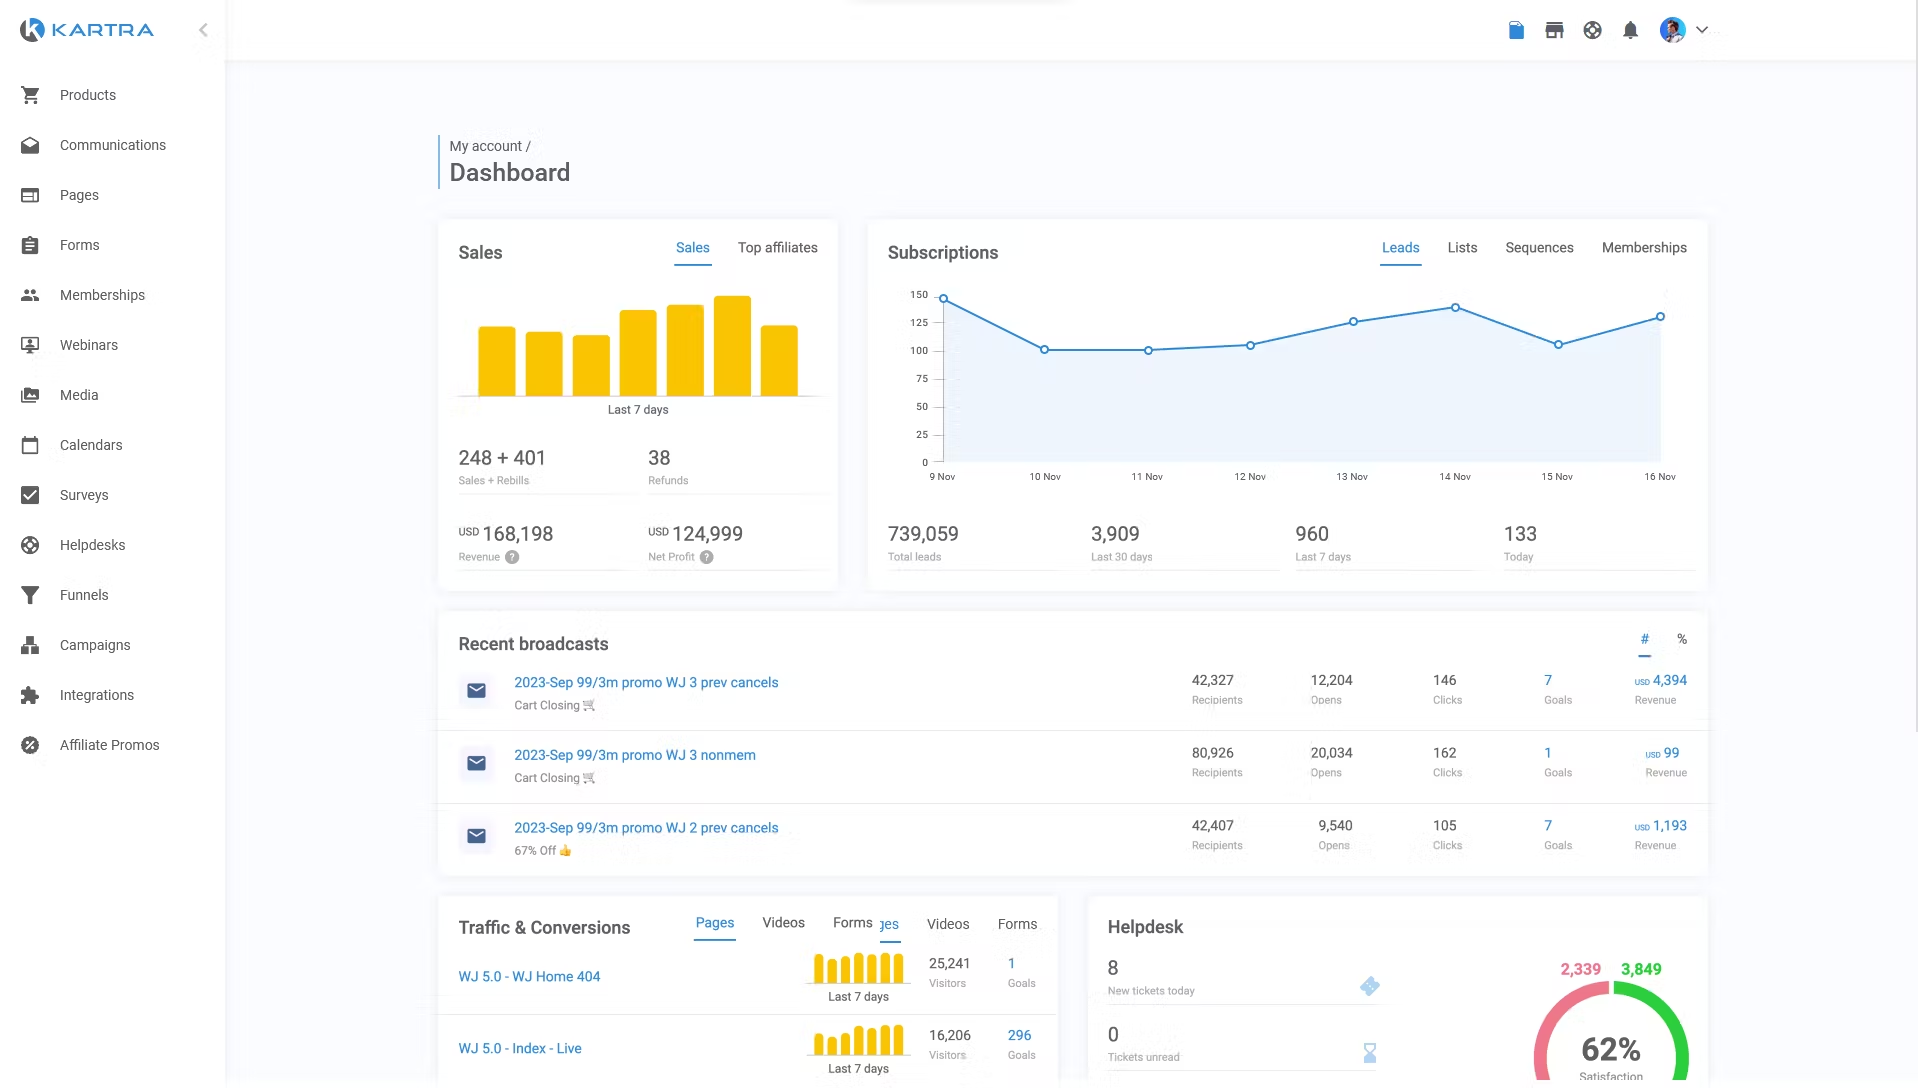Open the notifications bell
The height and width of the screenshot is (1088, 1918).
point(1630,30)
